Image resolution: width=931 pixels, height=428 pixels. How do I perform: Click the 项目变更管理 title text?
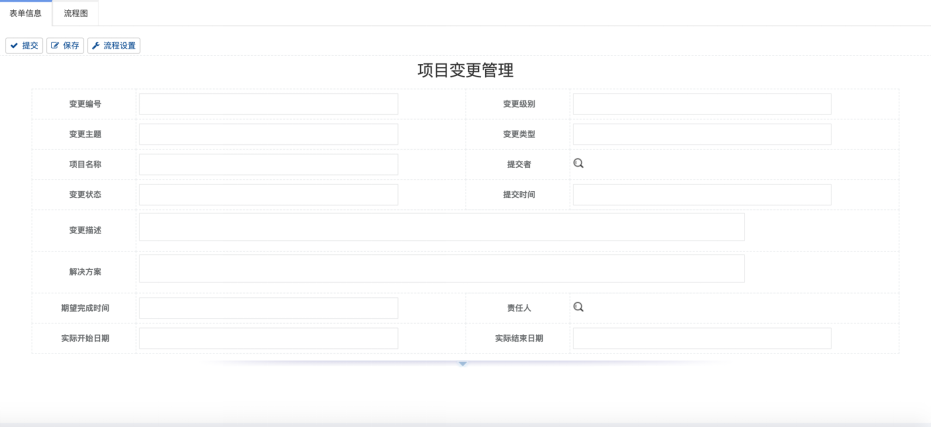pyautogui.click(x=466, y=71)
